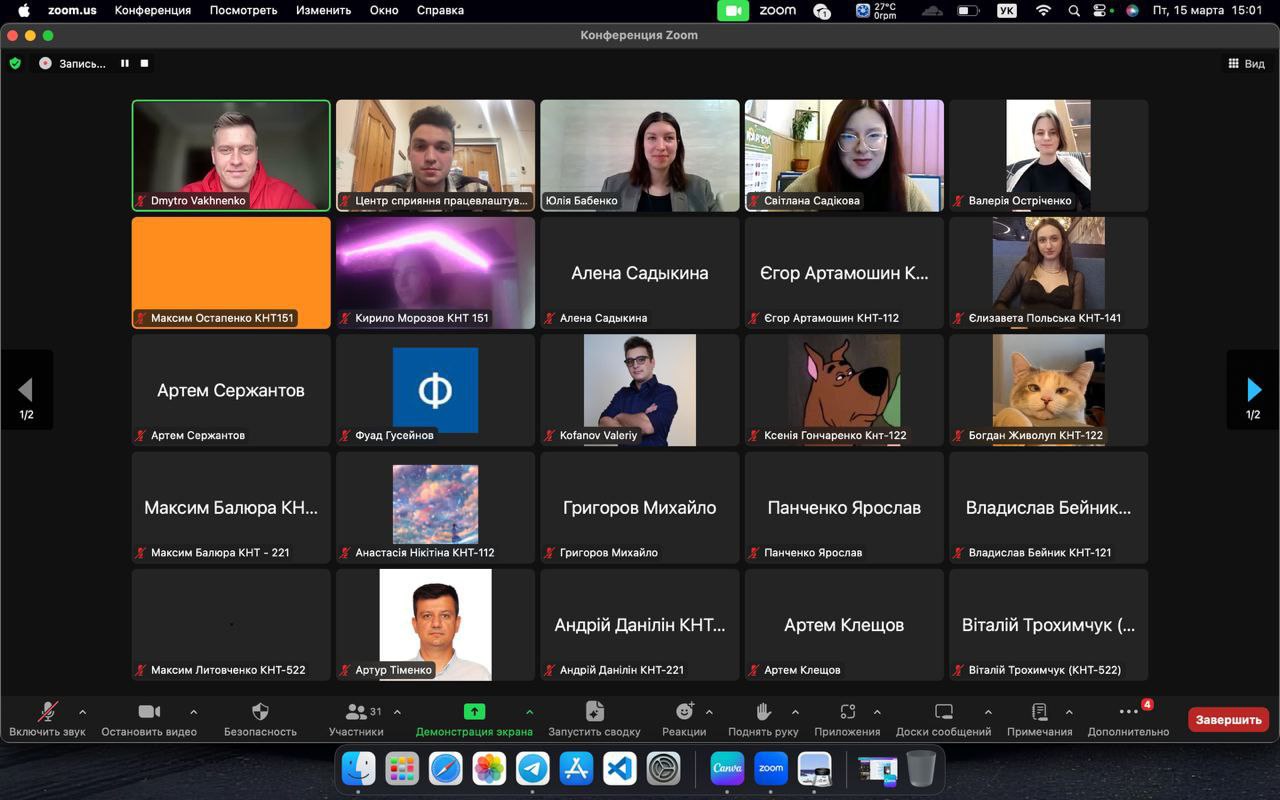1280x800 pixels.
Task: Expand video options arrow beside camera
Action: 193,712
